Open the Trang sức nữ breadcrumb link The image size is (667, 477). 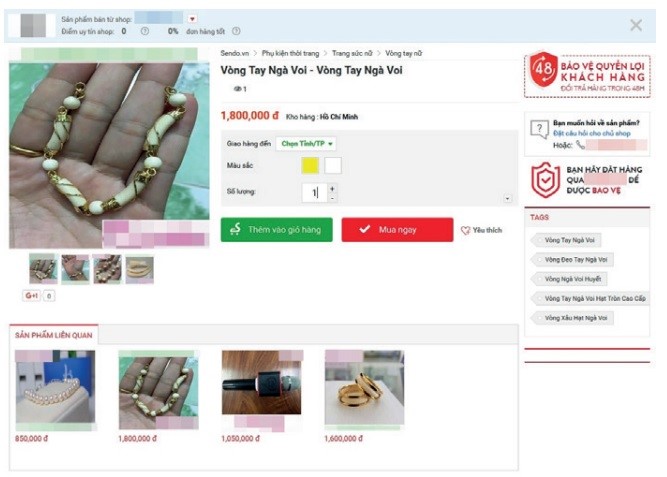(352, 53)
